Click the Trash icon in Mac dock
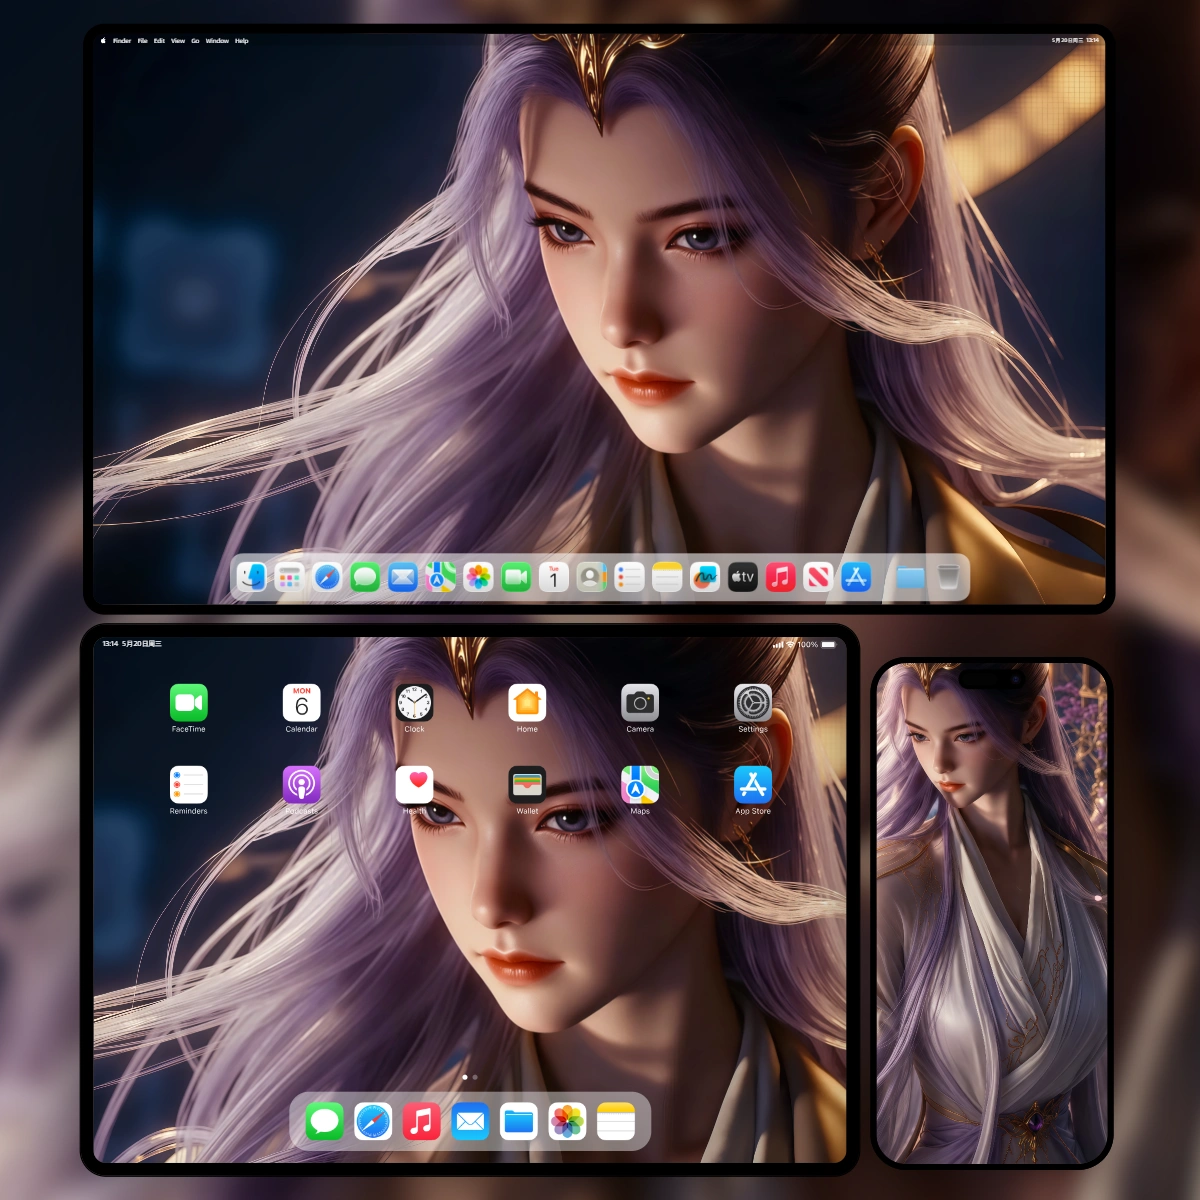The height and width of the screenshot is (1200, 1200). tap(948, 577)
